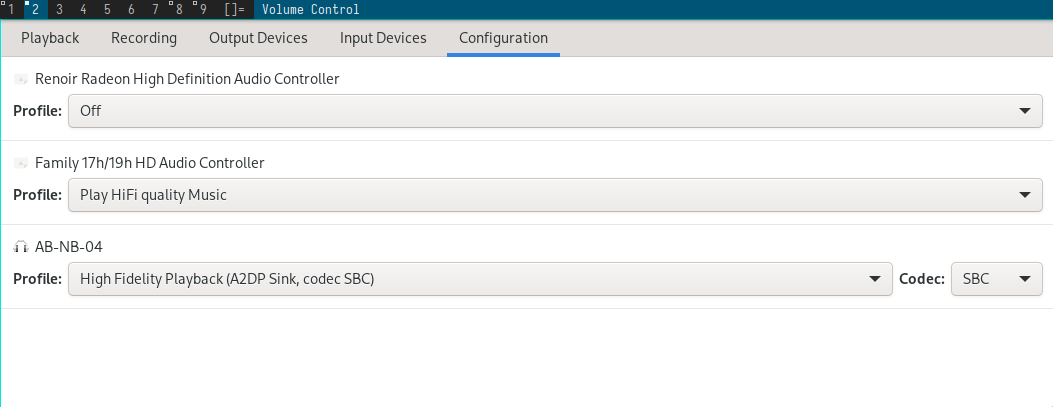Click the AB-NB-04 device name label
This screenshot has height=407, width=1053.
click(68, 247)
